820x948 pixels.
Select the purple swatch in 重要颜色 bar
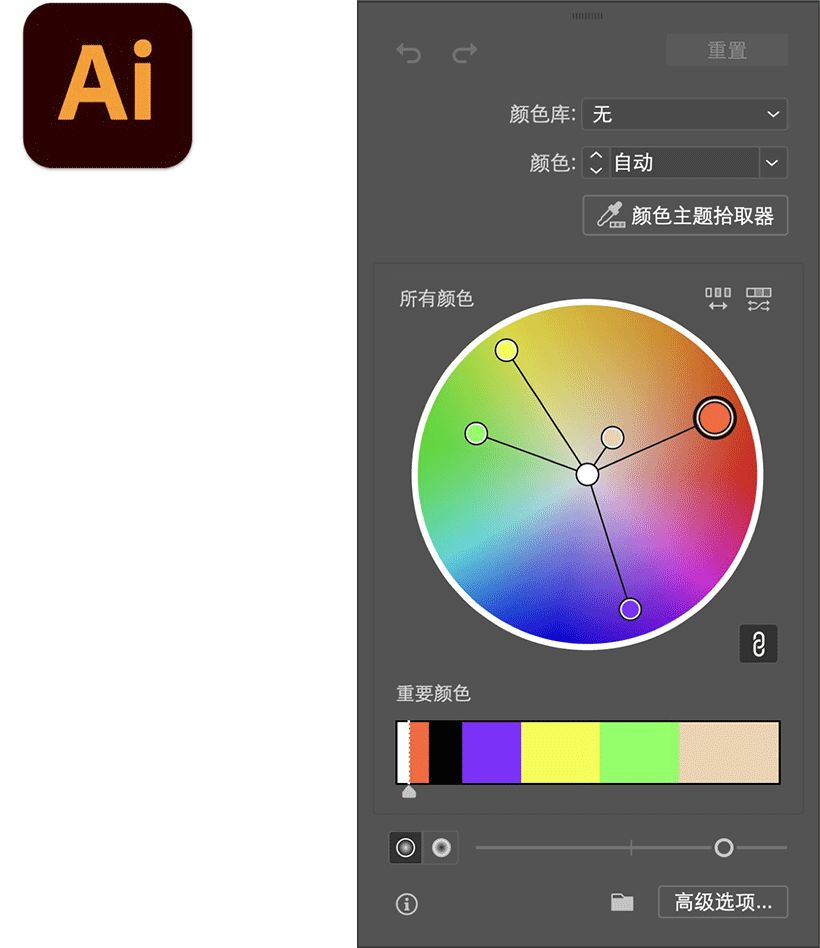click(490, 752)
